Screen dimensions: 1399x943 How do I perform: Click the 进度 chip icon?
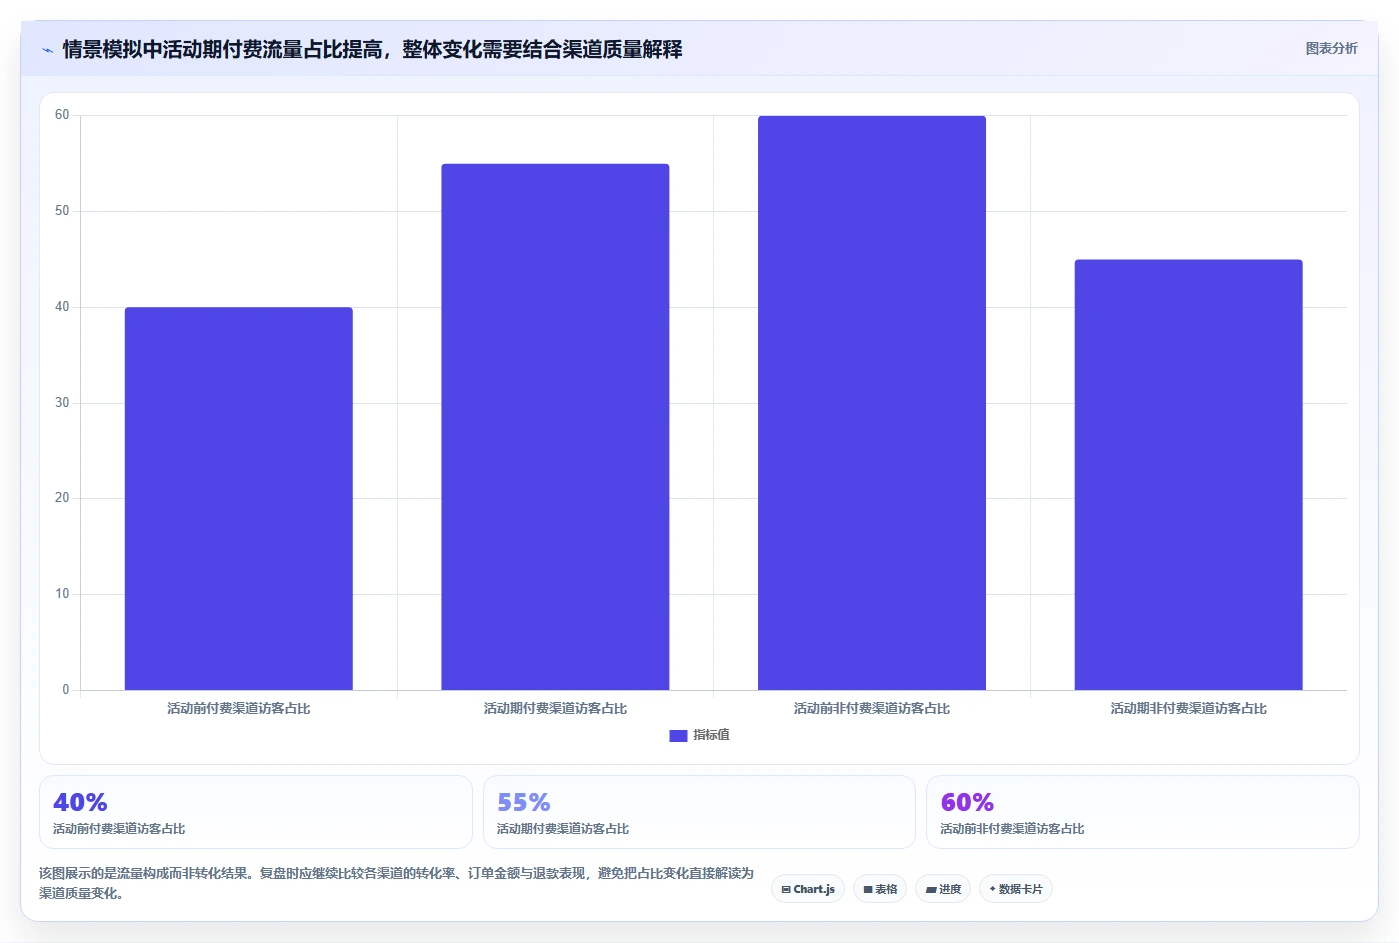click(931, 889)
